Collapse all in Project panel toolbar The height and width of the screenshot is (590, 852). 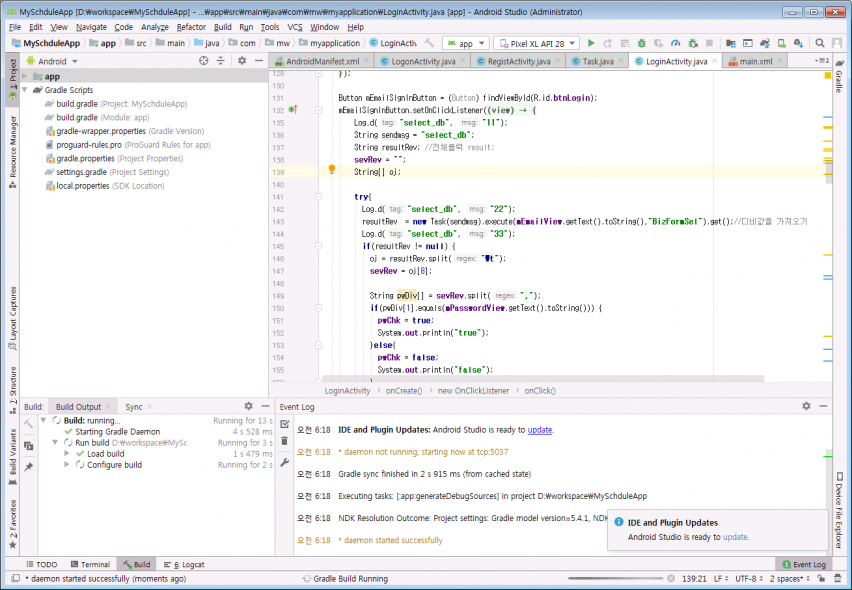pos(221,61)
